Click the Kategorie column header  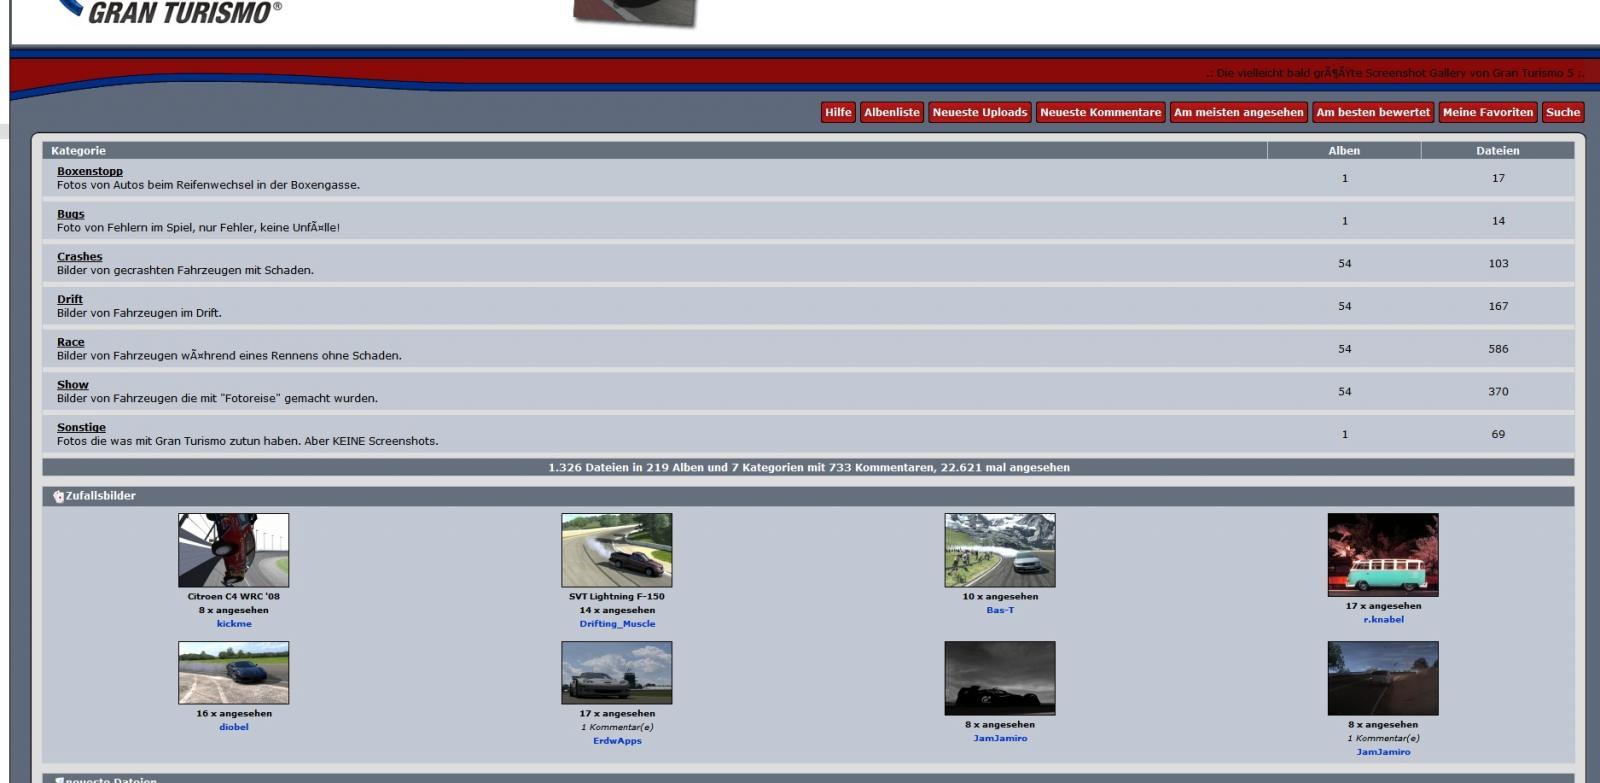pyautogui.click(x=78, y=151)
